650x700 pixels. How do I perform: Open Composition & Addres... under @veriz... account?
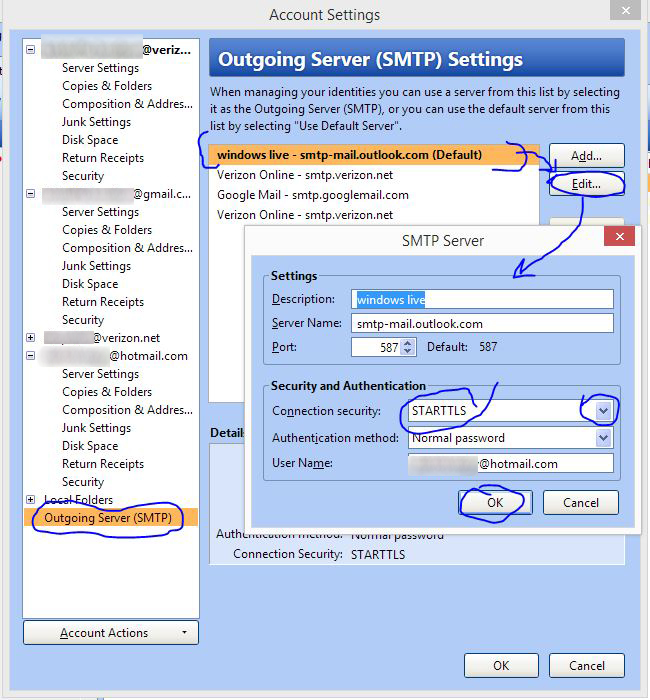127,104
